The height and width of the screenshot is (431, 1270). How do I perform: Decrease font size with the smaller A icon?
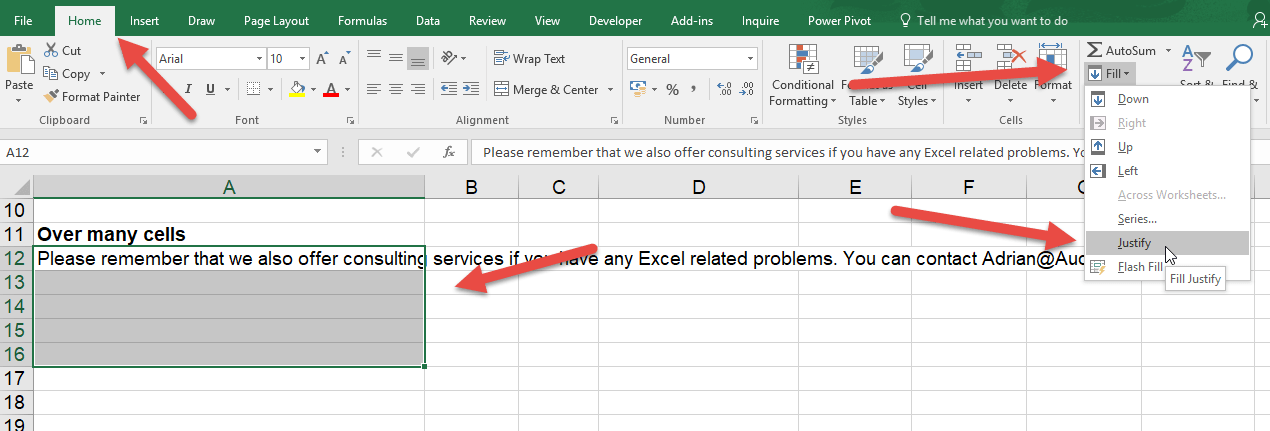point(345,59)
